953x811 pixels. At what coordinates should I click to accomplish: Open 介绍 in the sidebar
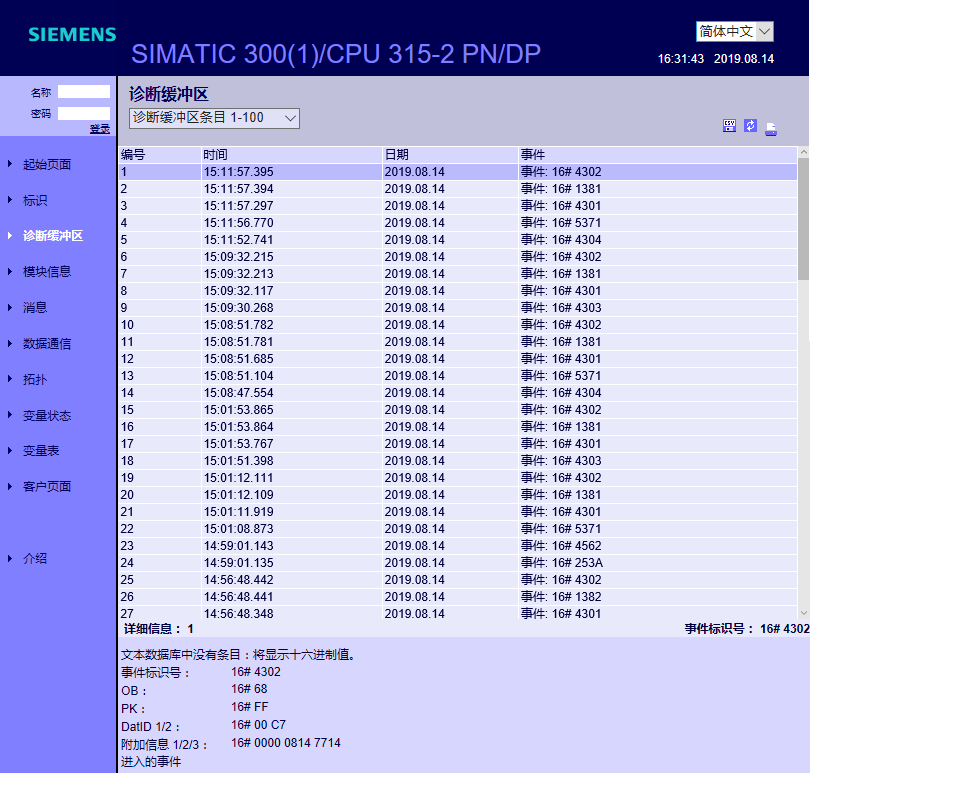35,558
